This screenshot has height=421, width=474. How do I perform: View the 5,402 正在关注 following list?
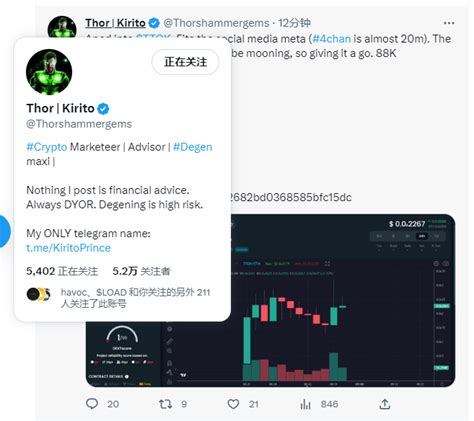coord(62,271)
